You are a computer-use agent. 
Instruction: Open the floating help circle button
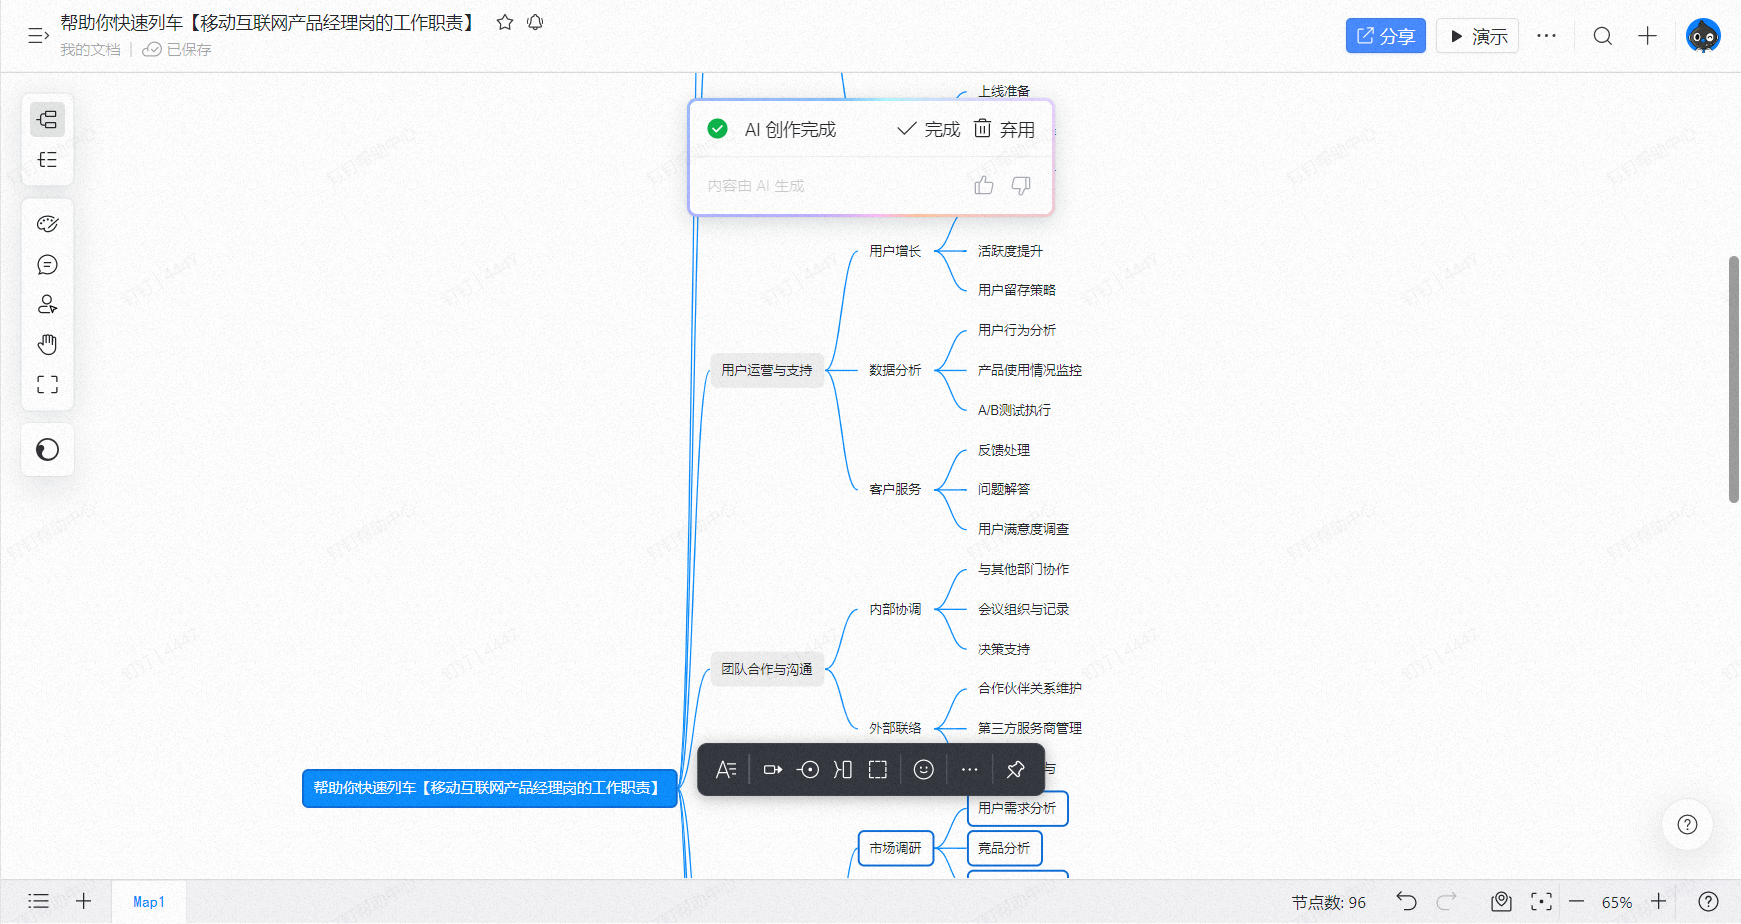(x=1687, y=824)
